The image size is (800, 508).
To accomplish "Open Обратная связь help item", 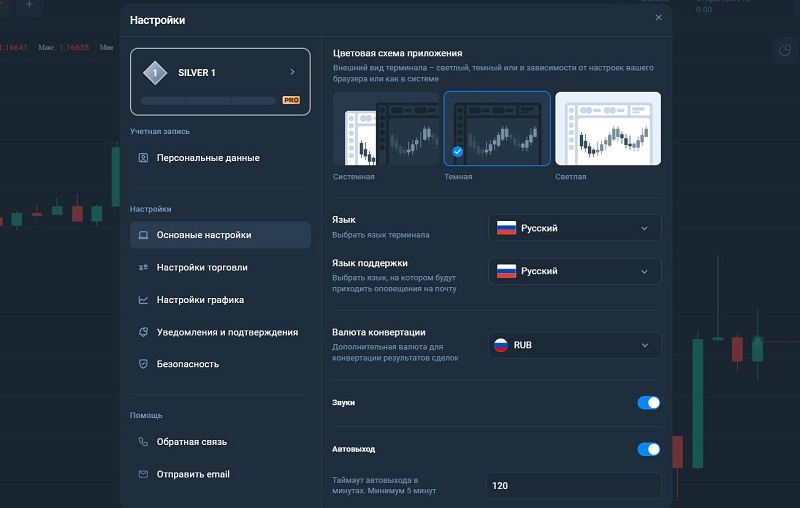I will (x=220, y=442).
